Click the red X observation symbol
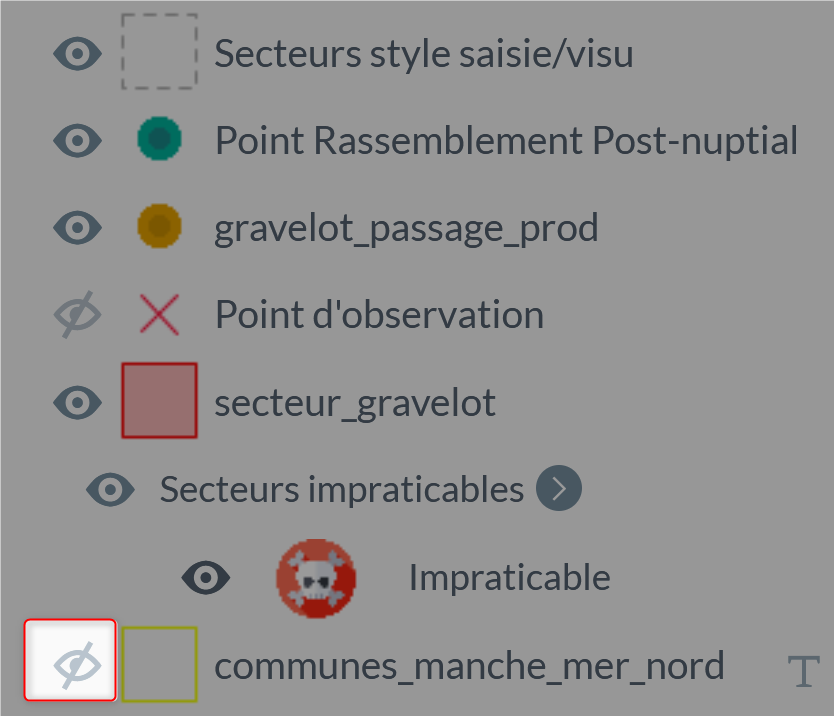The height and width of the screenshot is (716, 834). [x=160, y=314]
